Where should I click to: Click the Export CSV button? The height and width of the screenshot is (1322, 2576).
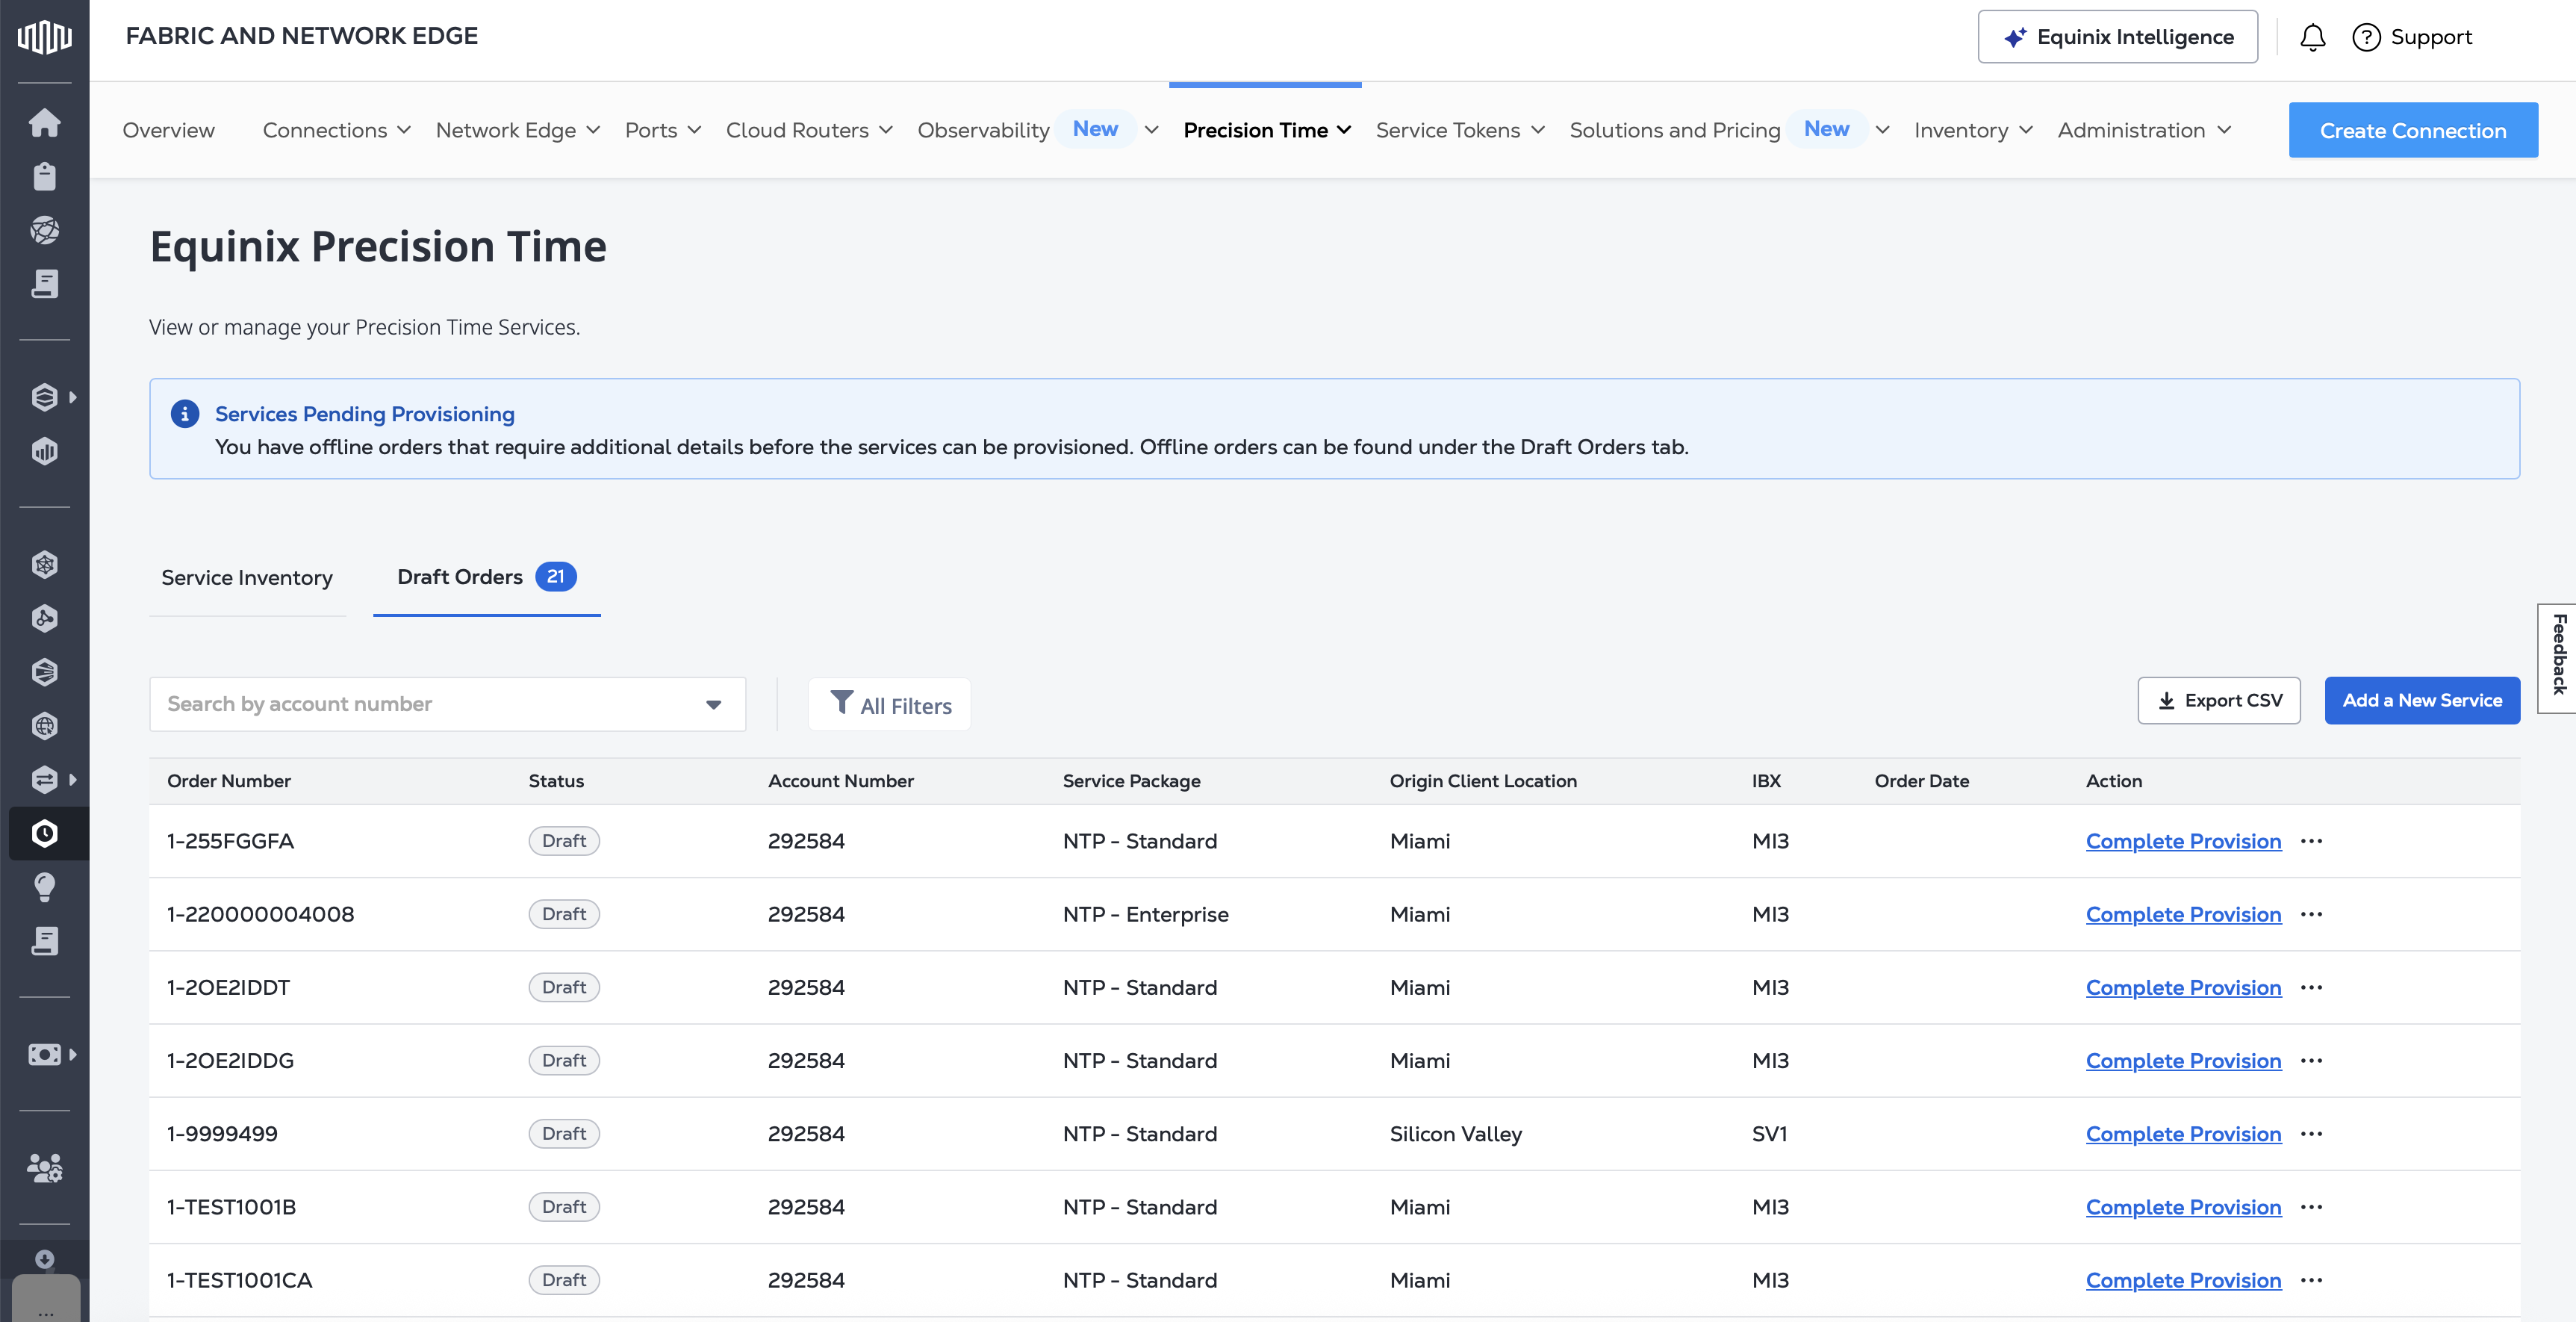click(x=2218, y=700)
